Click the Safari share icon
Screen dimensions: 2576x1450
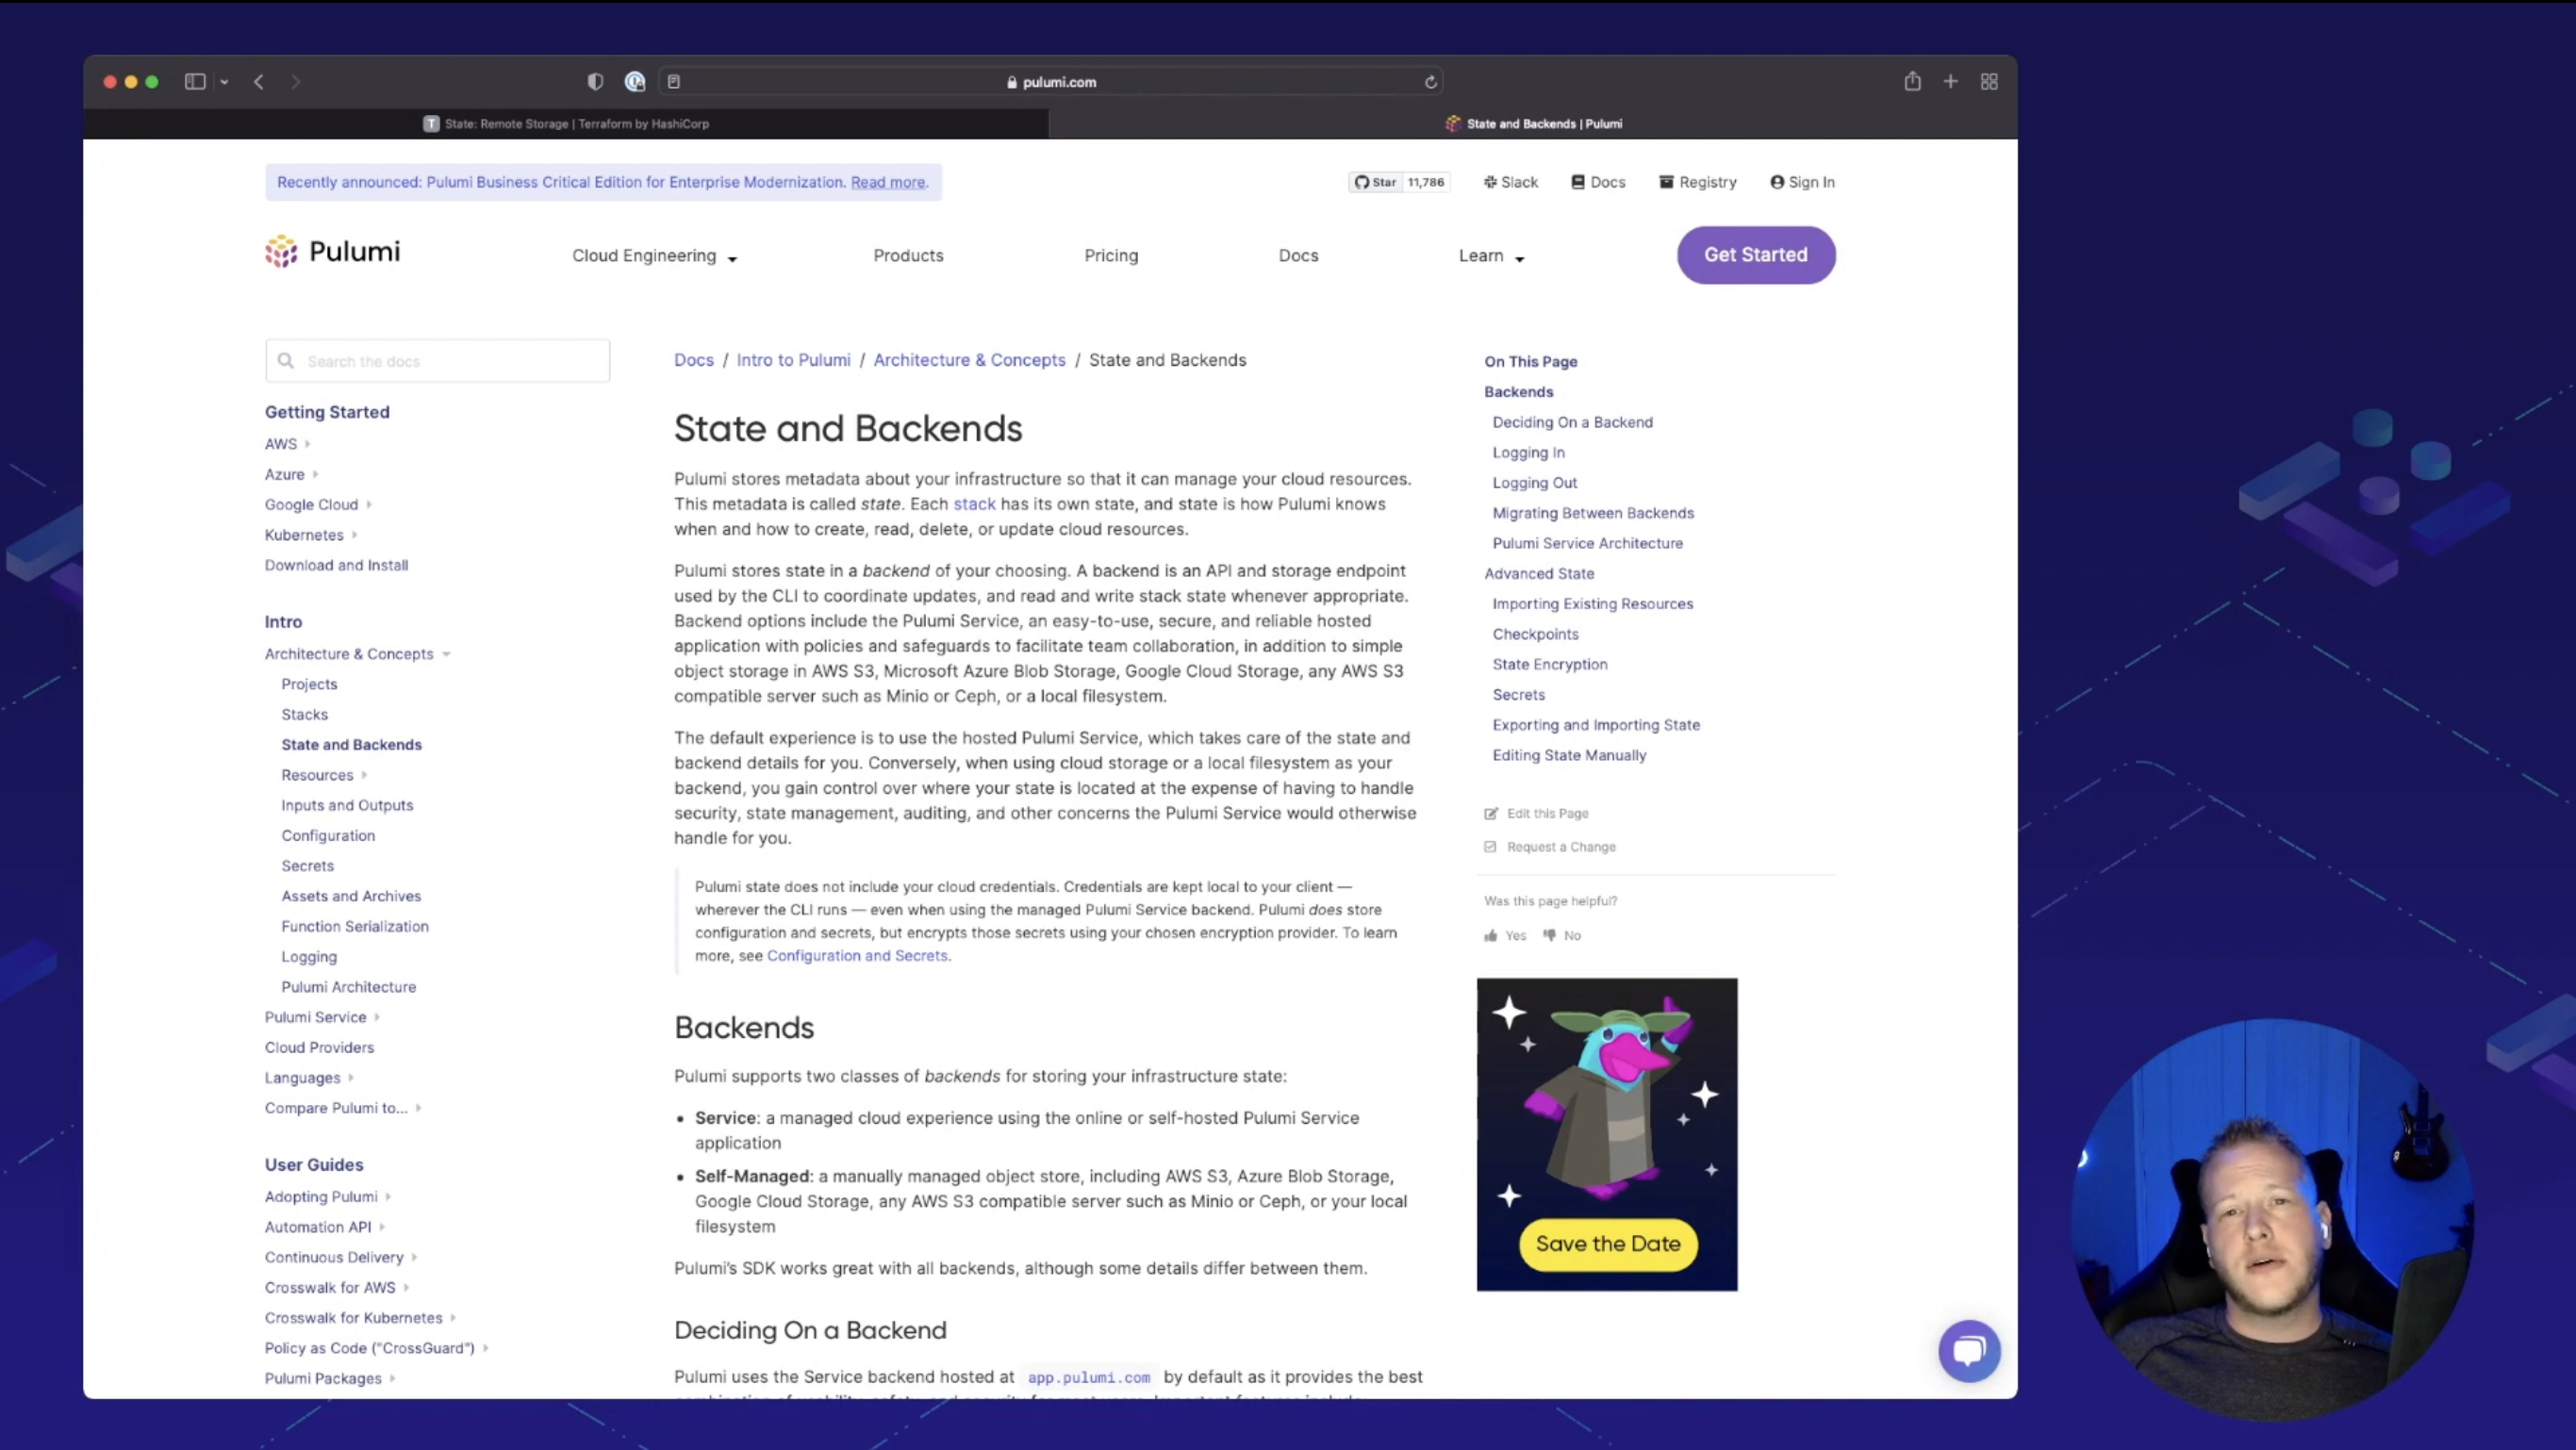click(x=1912, y=82)
